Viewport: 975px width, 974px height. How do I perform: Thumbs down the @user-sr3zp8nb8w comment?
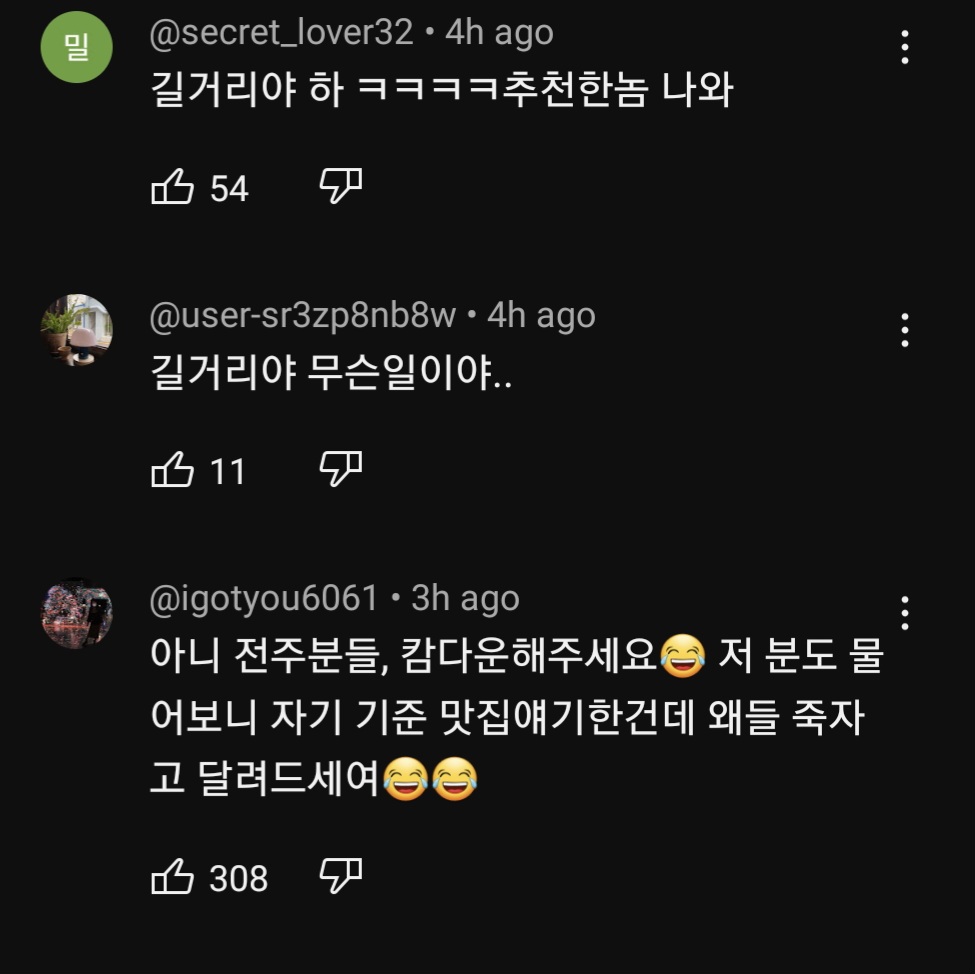341,468
